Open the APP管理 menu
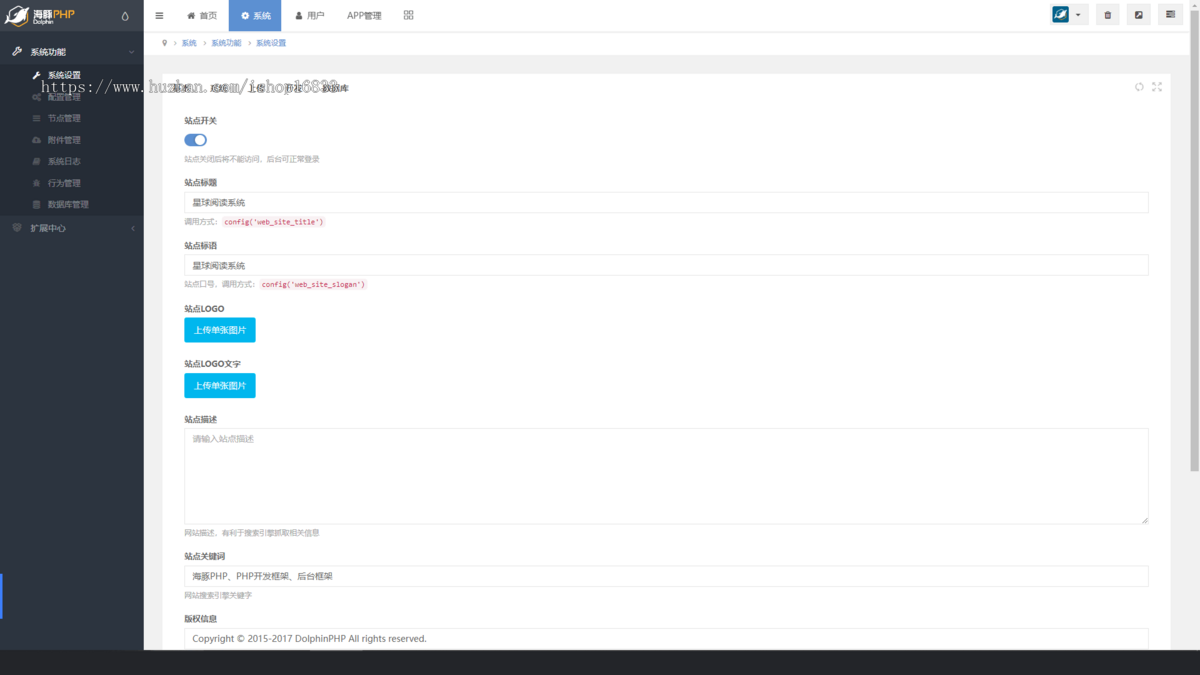Screen dimensions: 1200x675 click(364, 16)
